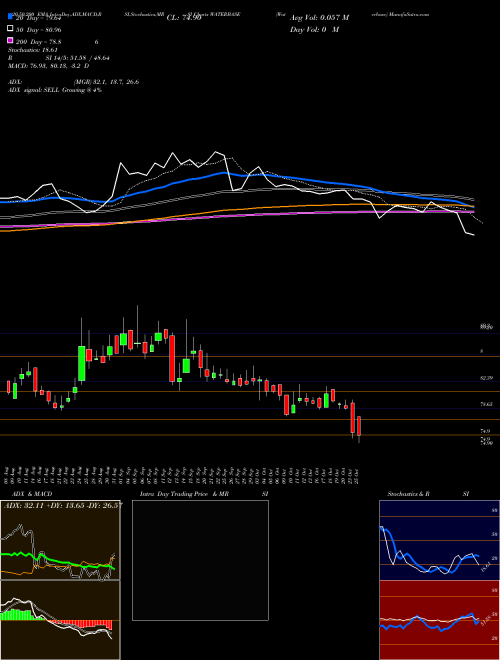This screenshot has width=500, height=660.
Task: Open the red RSI chart thumbnail
Action: tap(439, 620)
